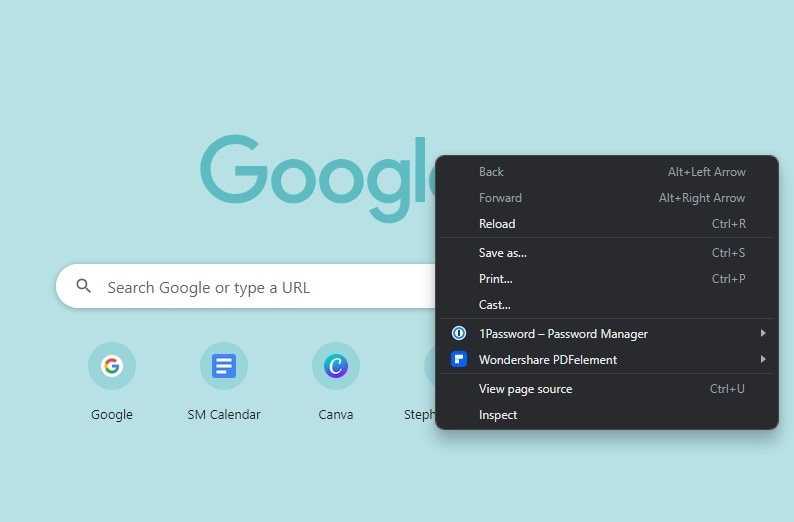Open Wondershare PDFelement menu entry

click(x=607, y=359)
